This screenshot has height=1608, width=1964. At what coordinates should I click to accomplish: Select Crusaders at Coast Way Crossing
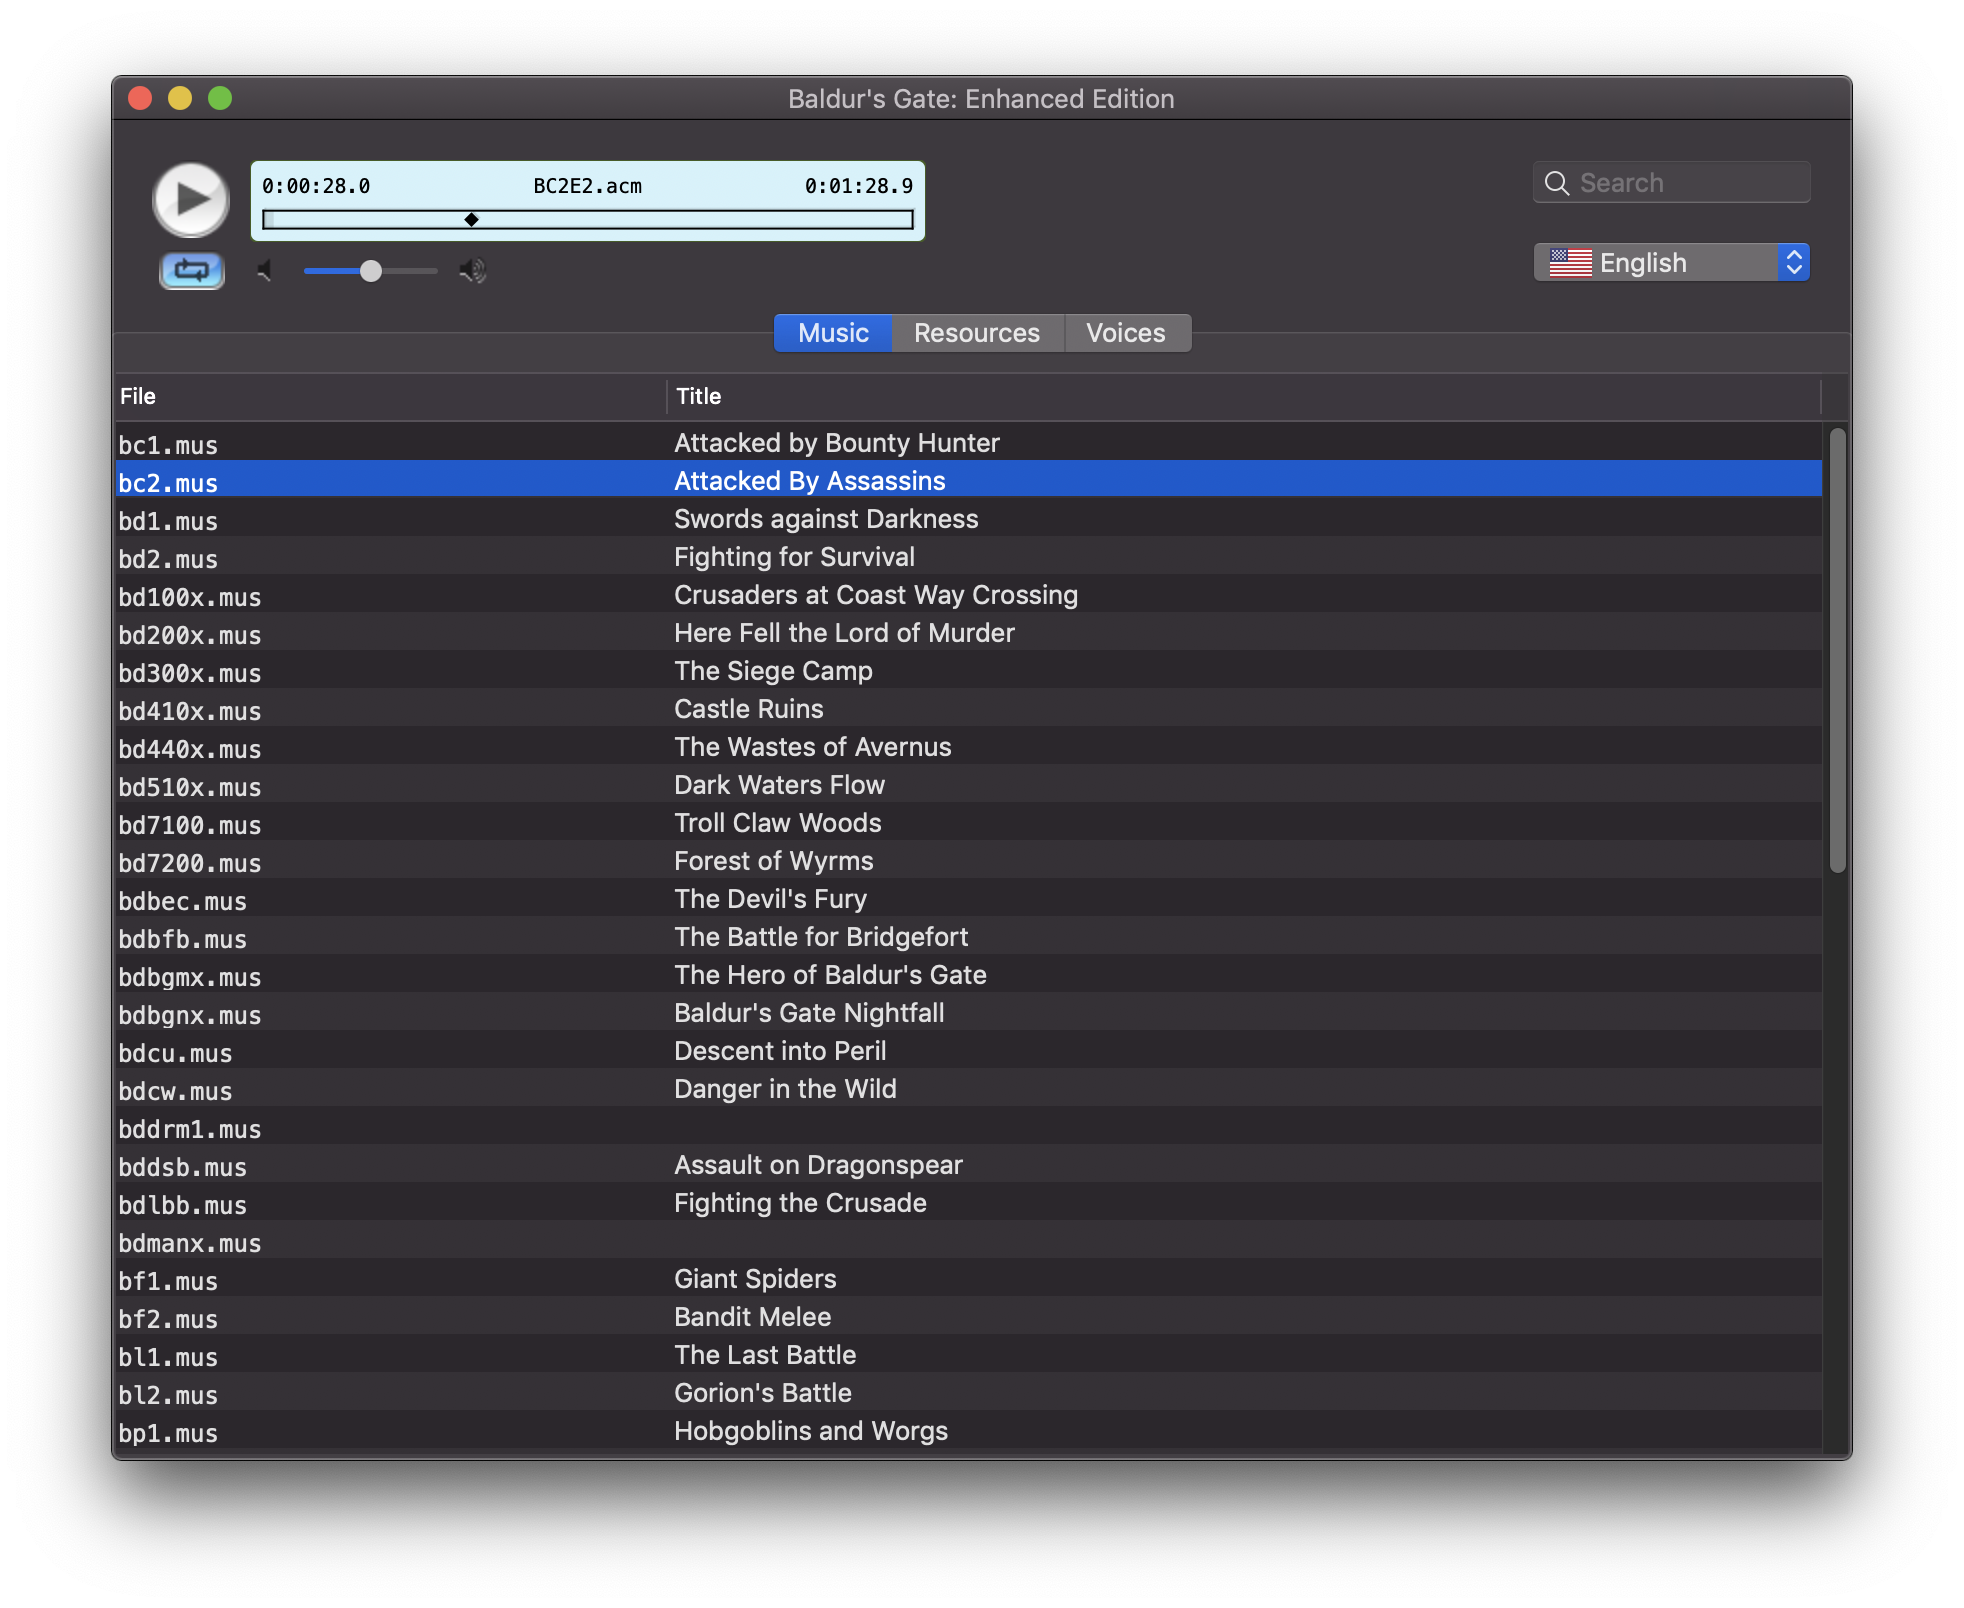pos(968,595)
